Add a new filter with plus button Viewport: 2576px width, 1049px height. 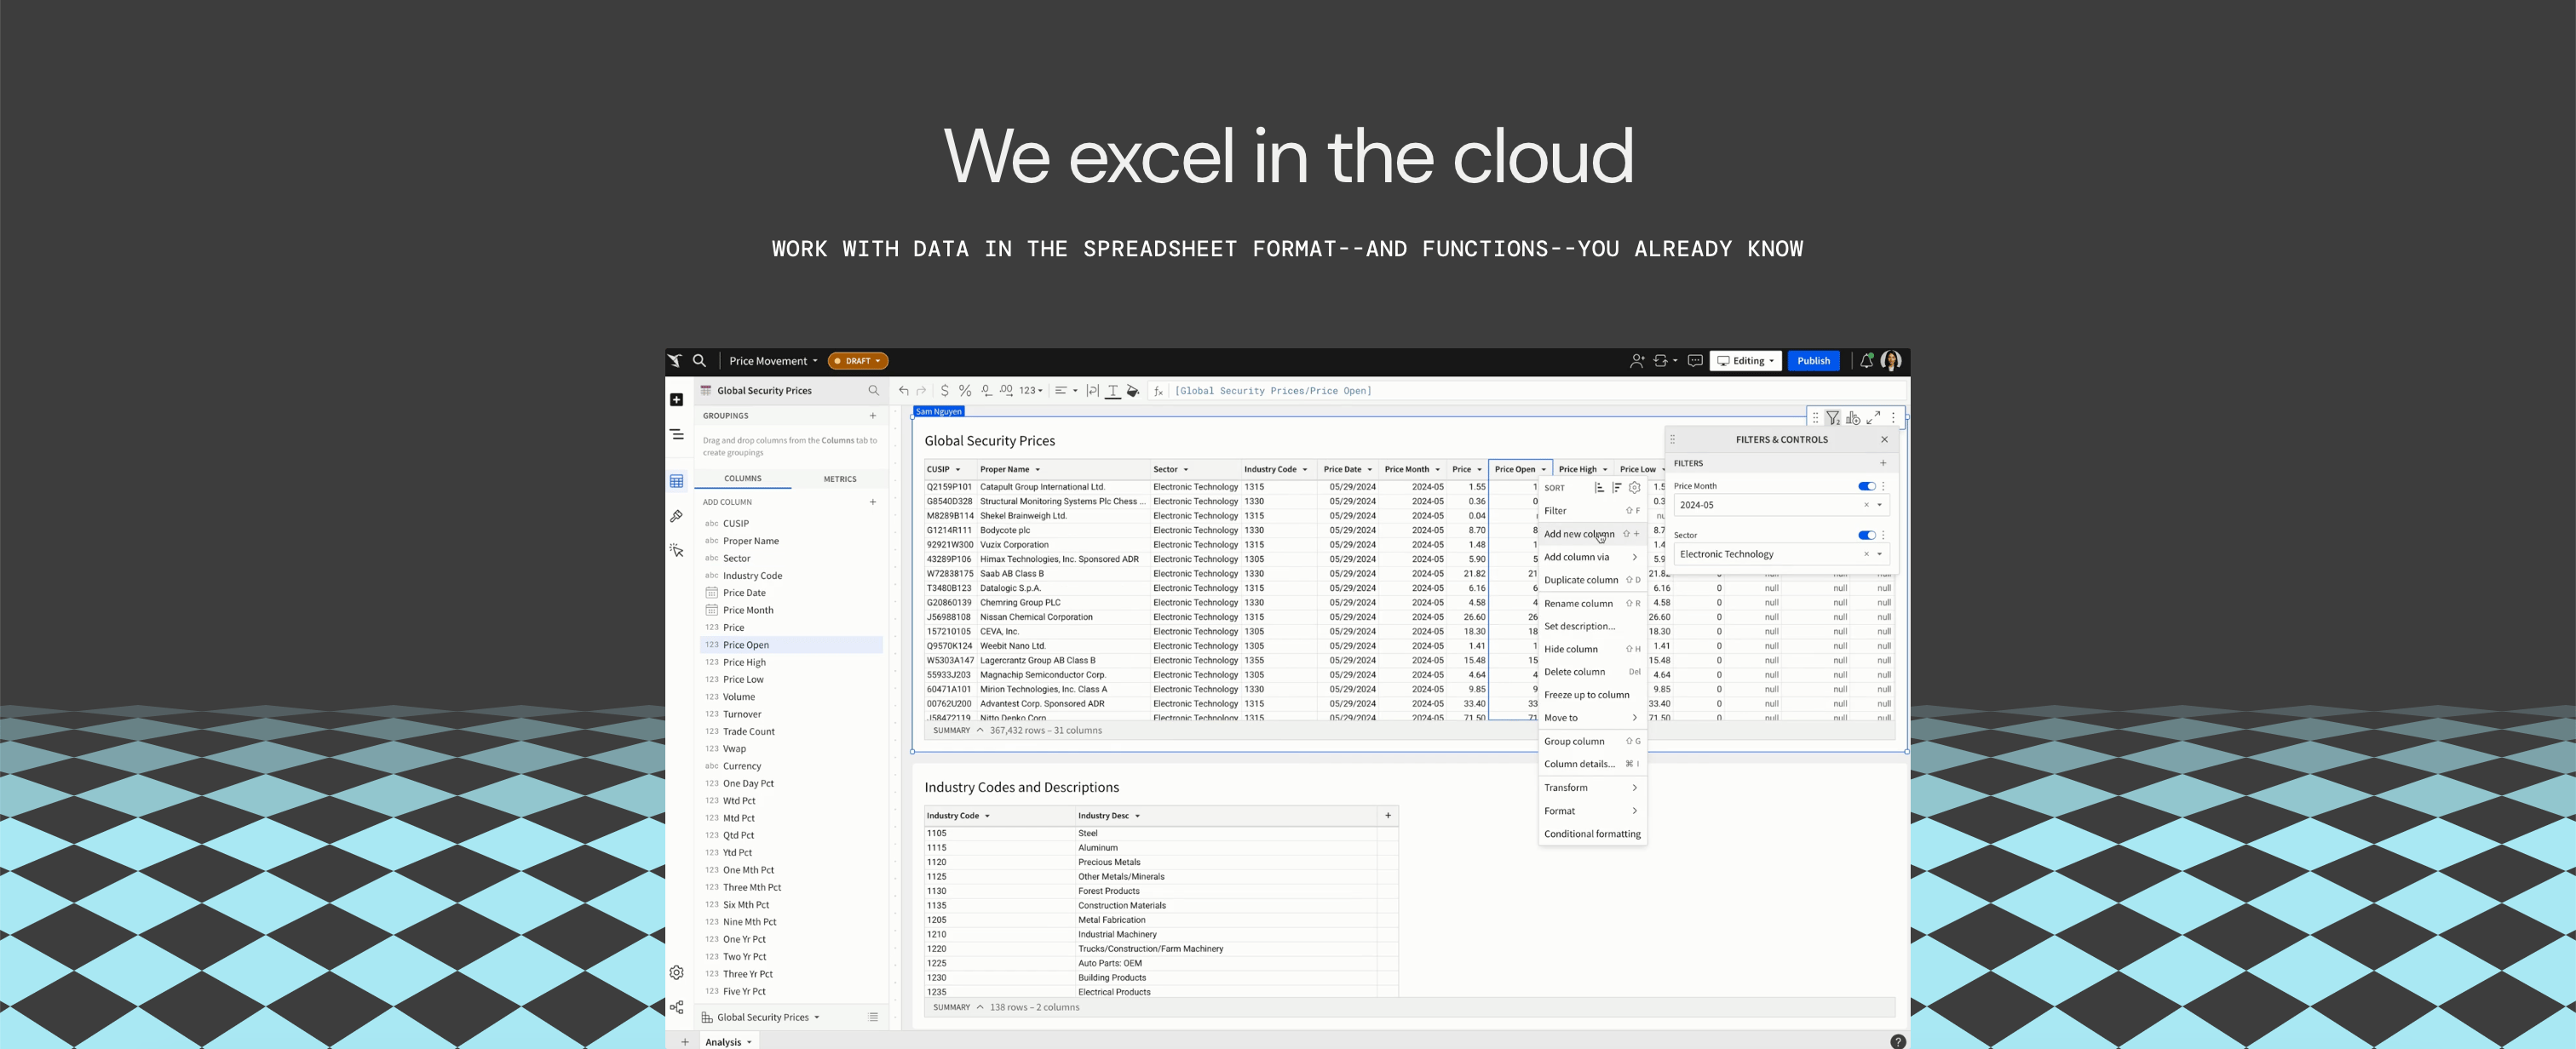point(1883,463)
